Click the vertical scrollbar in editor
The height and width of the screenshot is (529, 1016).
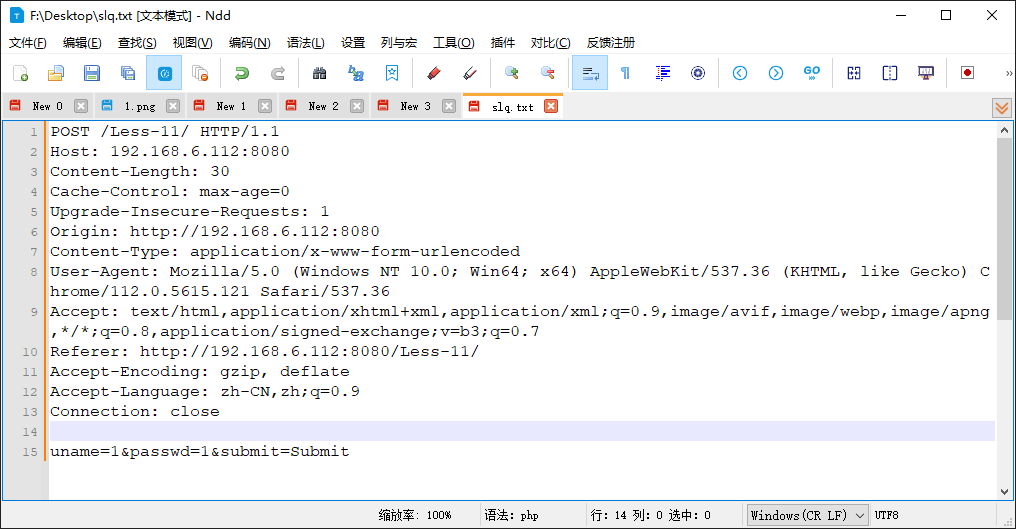tap(1004, 300)
